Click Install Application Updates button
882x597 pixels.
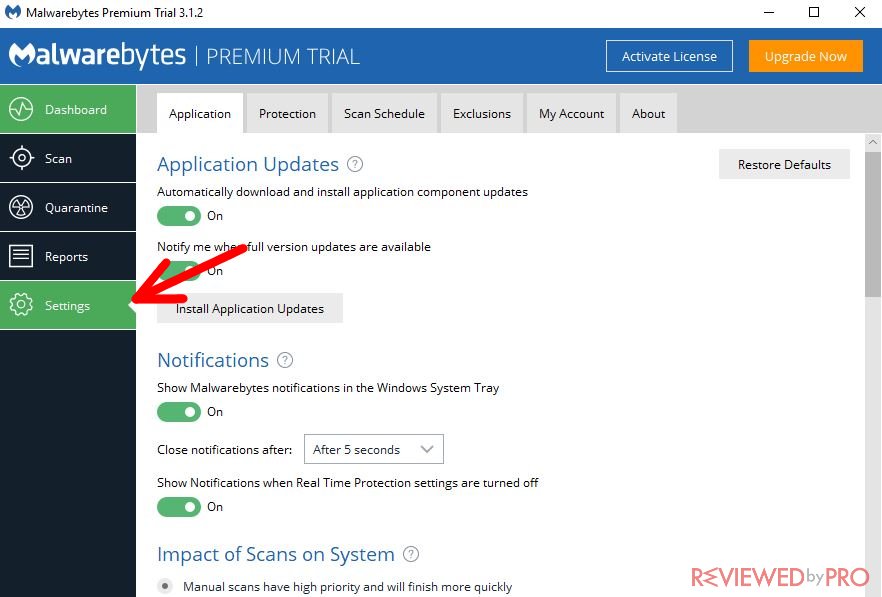[x=250, y=308]
